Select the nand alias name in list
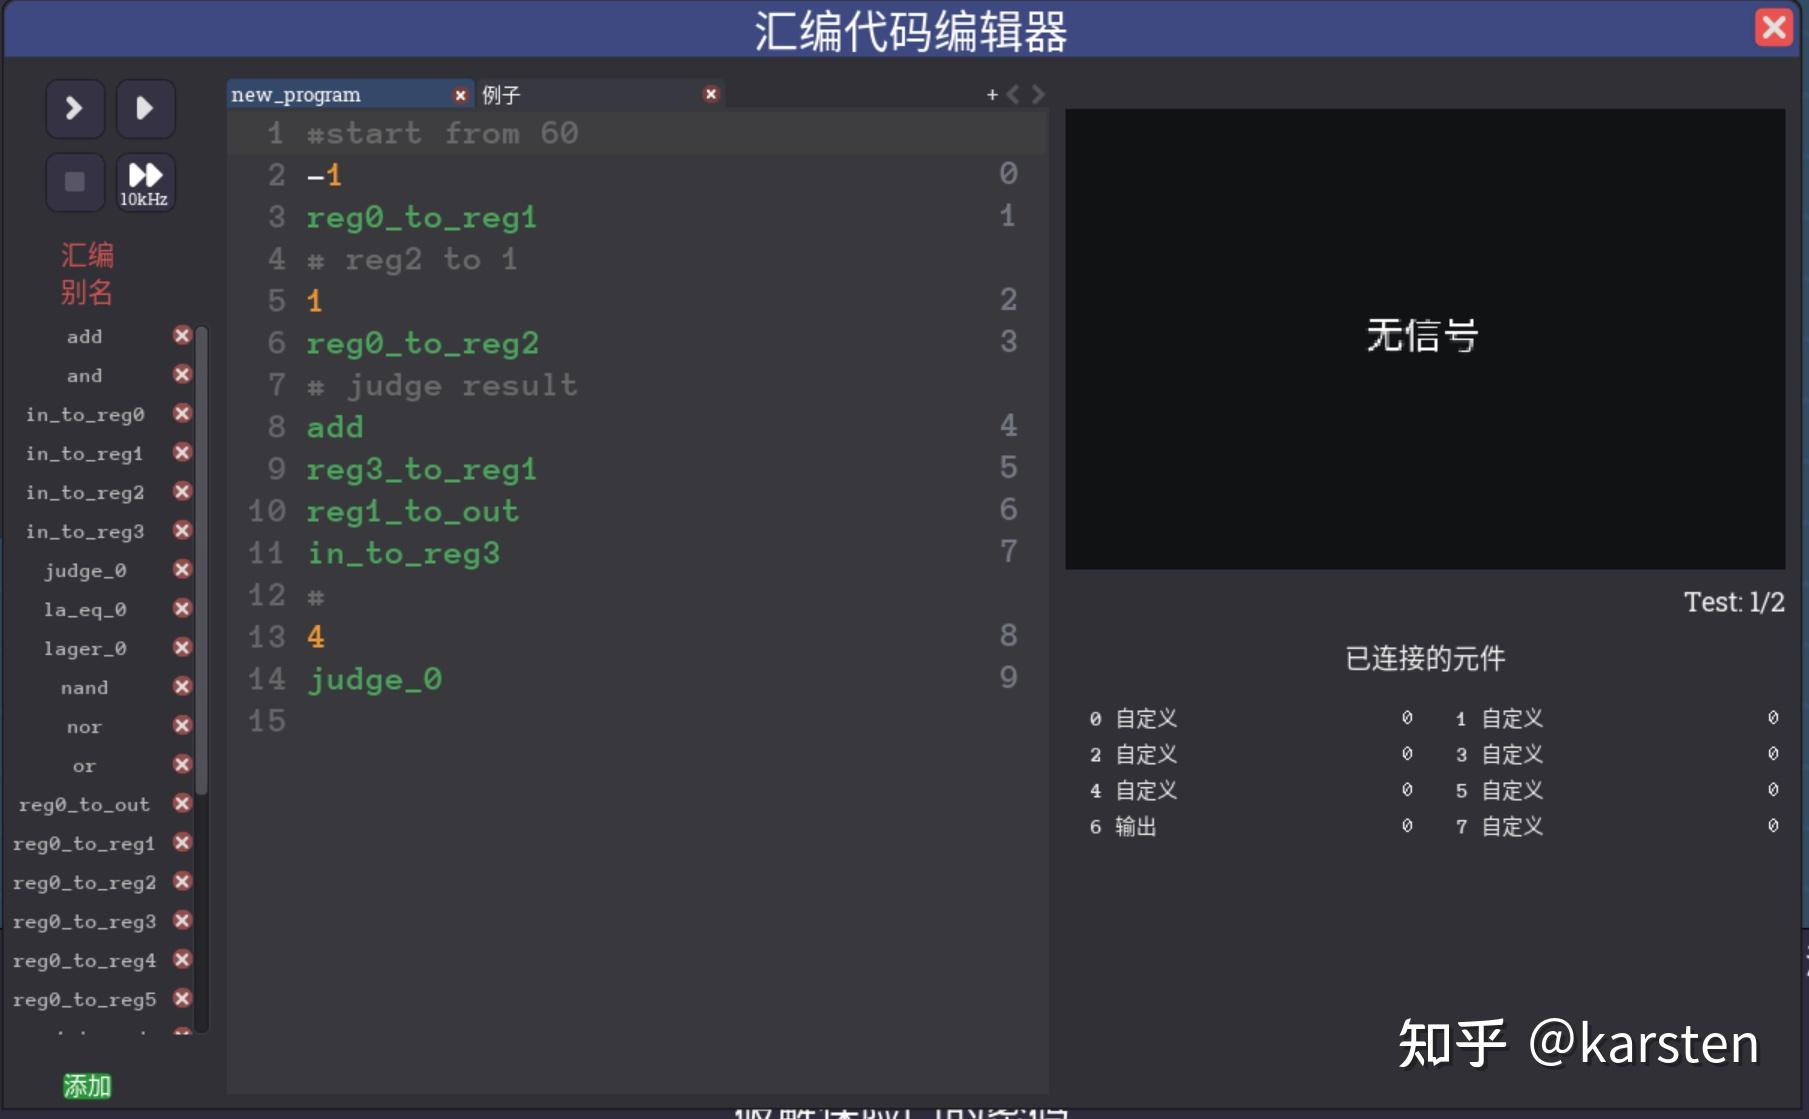Image resolution: width=1809 pixels, height=1119 pixels. 85,688
